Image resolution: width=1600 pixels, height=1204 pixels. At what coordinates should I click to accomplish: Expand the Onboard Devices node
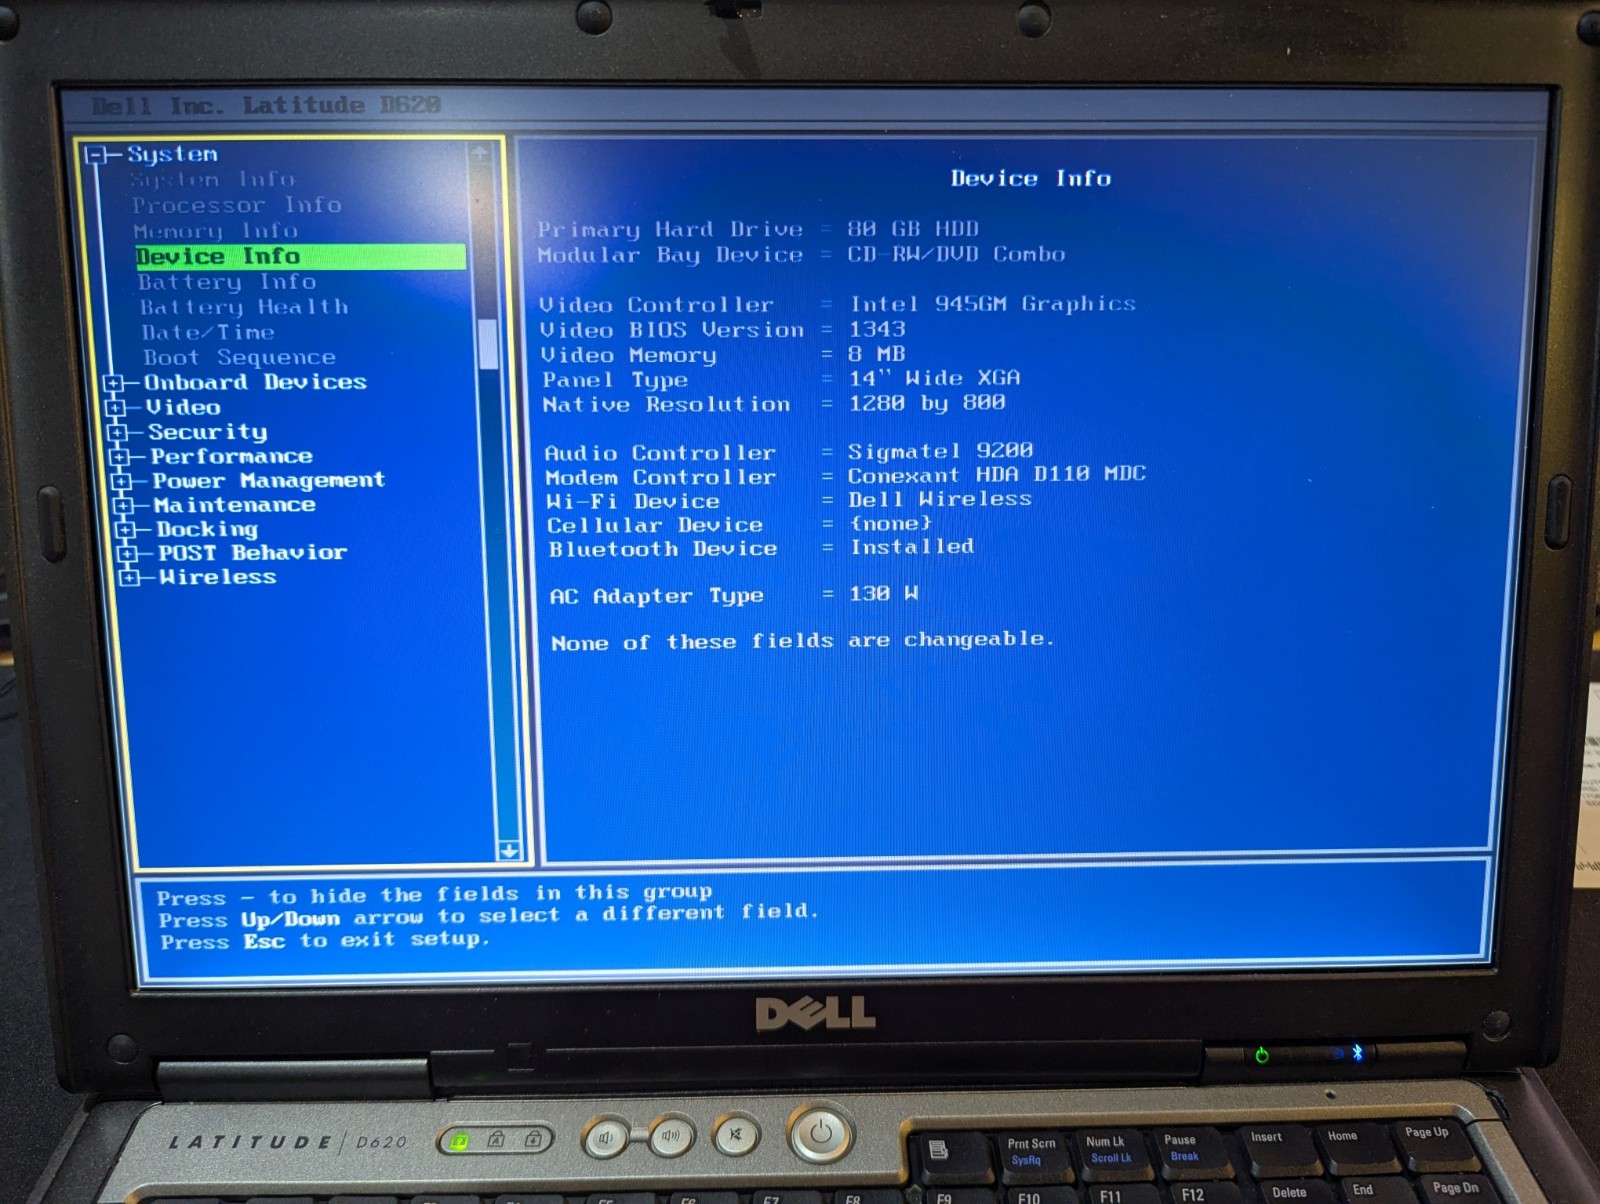click(x=114, y=383)
